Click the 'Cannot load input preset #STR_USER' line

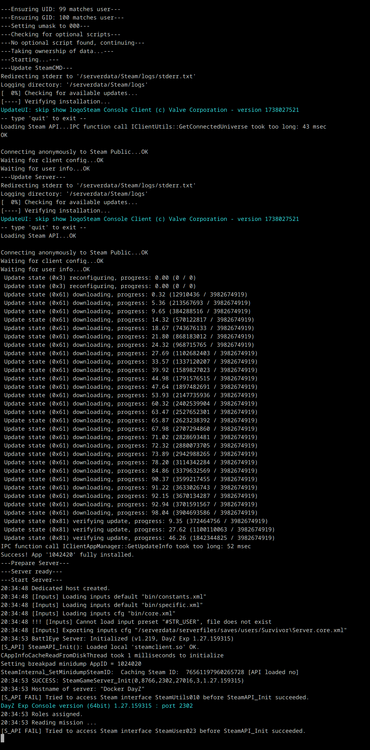tap(136, 621)
